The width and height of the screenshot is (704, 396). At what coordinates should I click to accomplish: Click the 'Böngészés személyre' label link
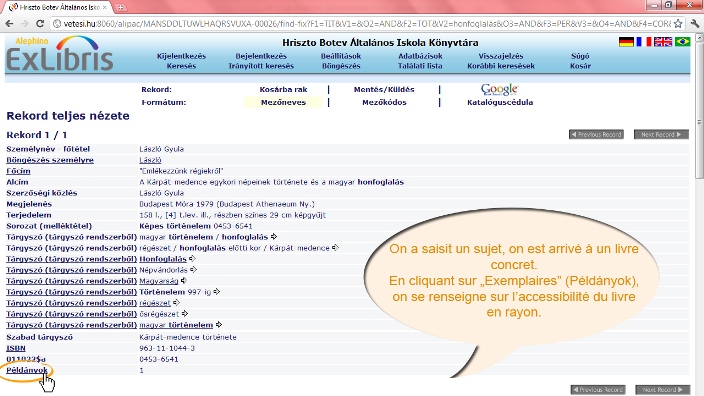[x=50, y=160]
